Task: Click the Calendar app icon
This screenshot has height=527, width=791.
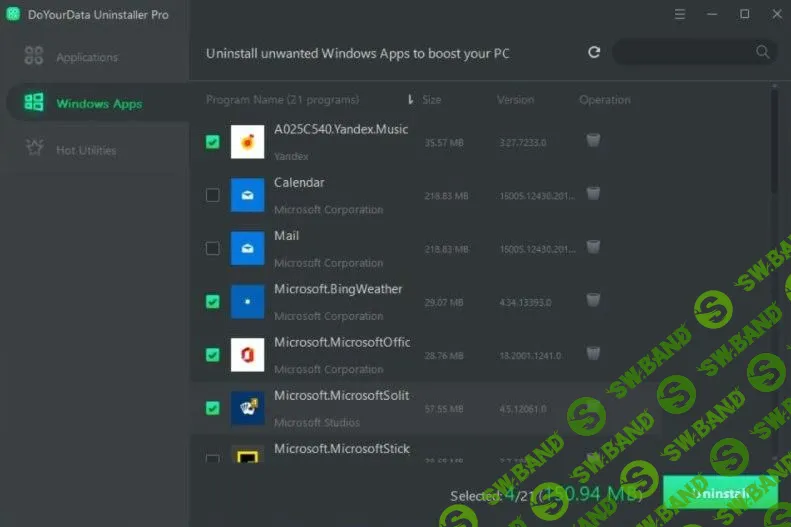Action: 247,195
